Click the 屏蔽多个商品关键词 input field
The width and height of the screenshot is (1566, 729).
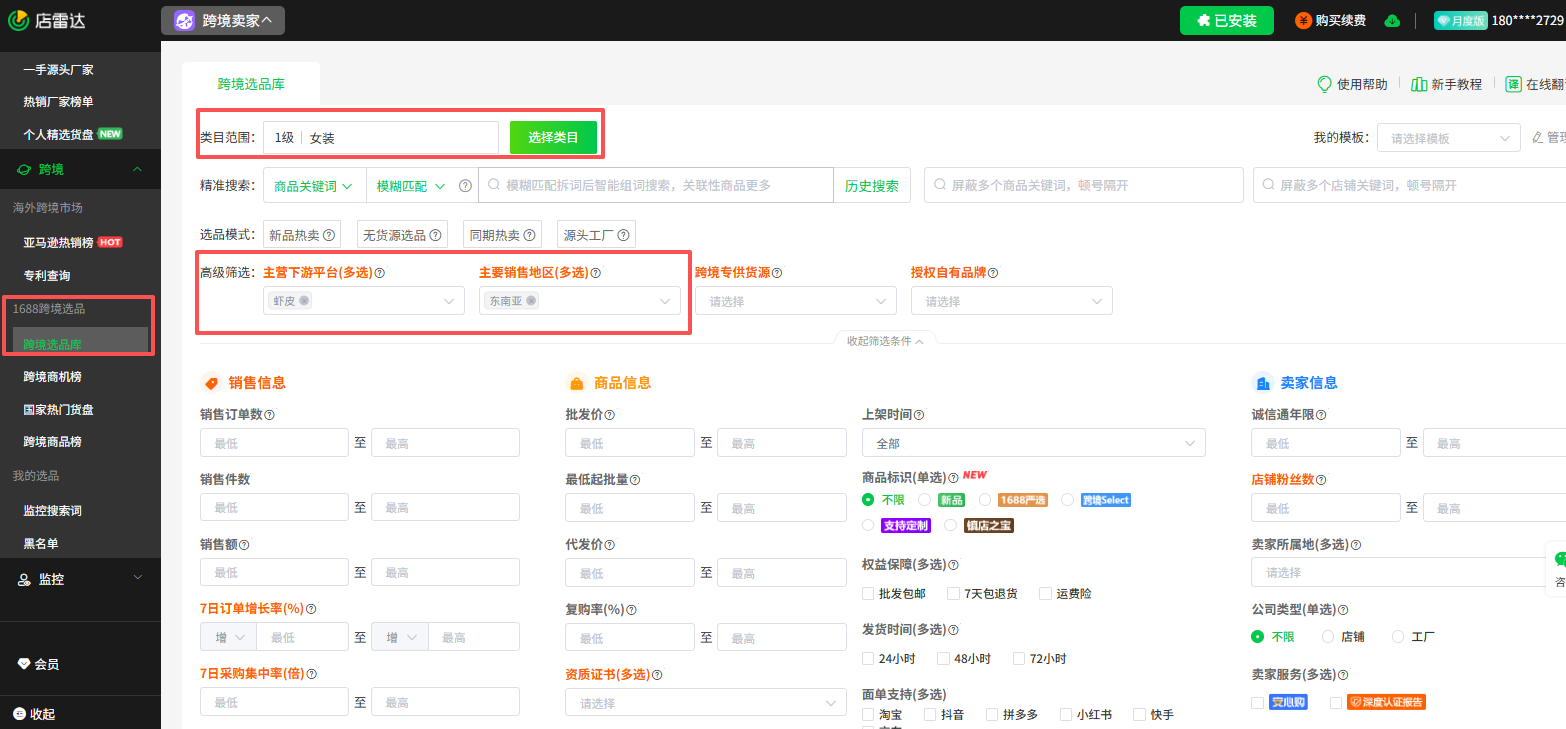1083,184
